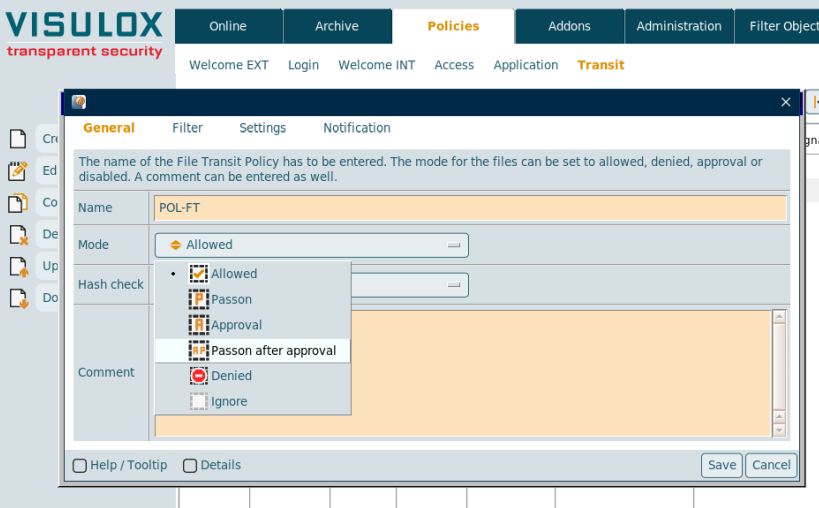
Task: Open the Notification tab
Action: click(x=356, y=128)
